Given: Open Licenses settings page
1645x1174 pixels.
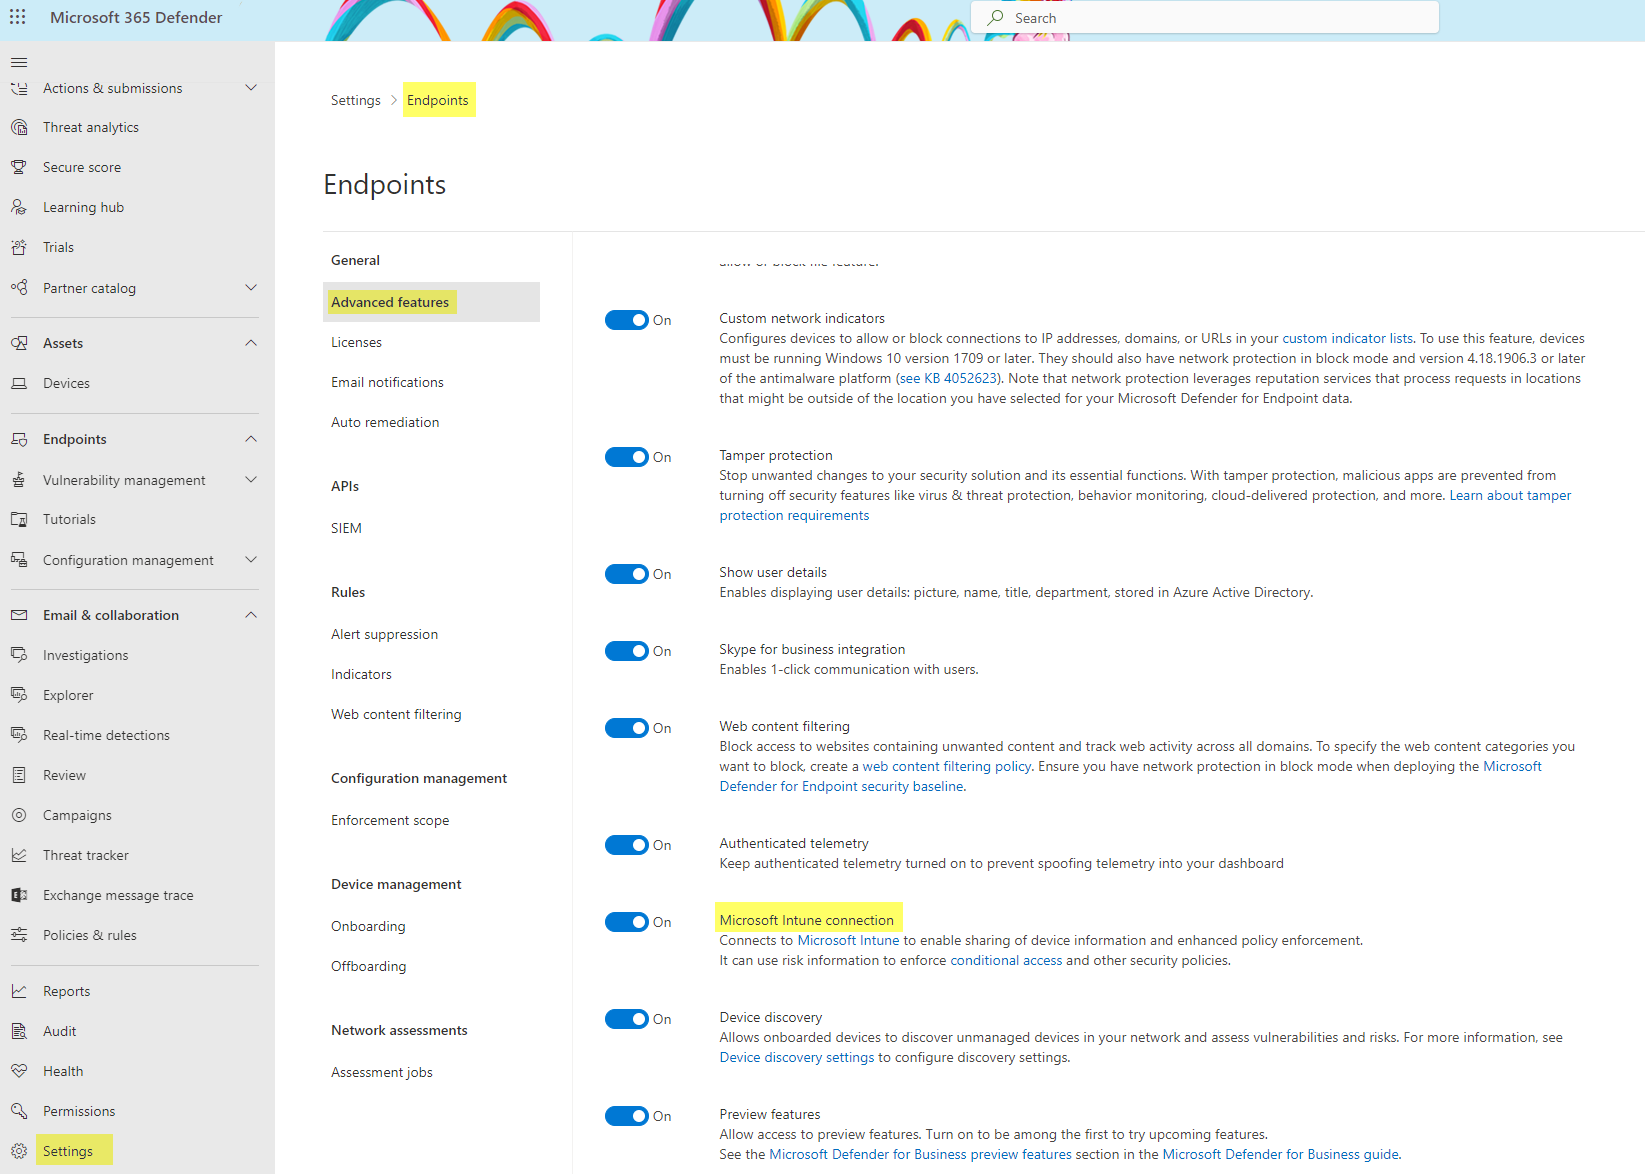Looking at the screenshot, I should 356,342.
